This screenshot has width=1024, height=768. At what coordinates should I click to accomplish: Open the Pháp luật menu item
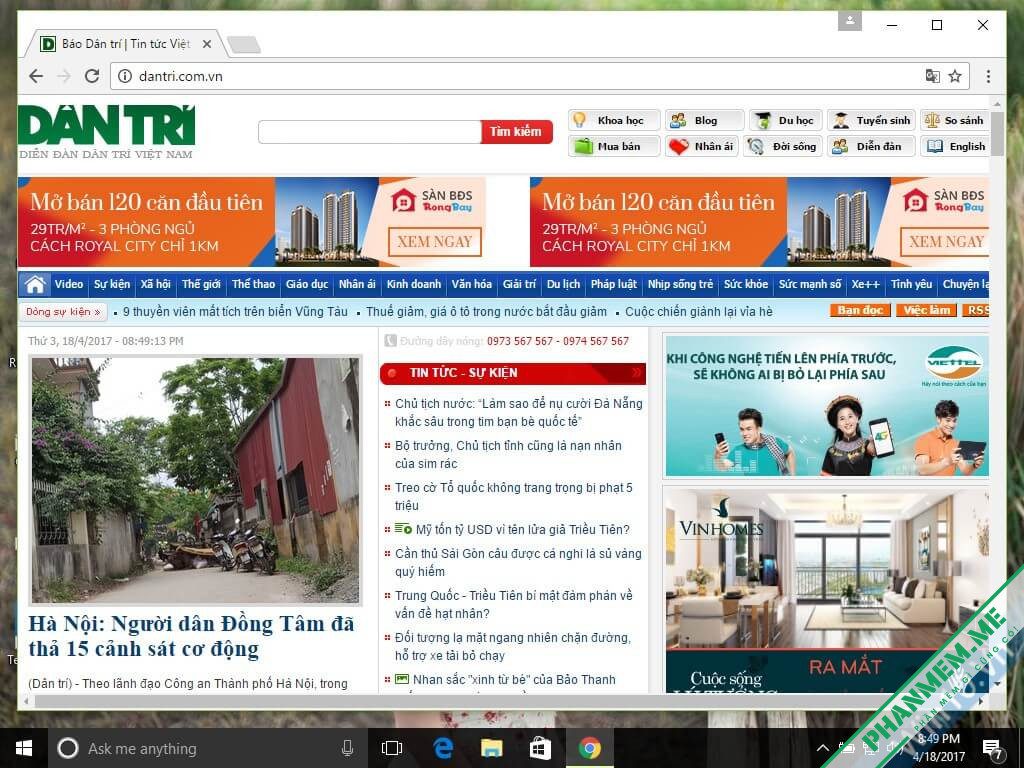point(614,284)
